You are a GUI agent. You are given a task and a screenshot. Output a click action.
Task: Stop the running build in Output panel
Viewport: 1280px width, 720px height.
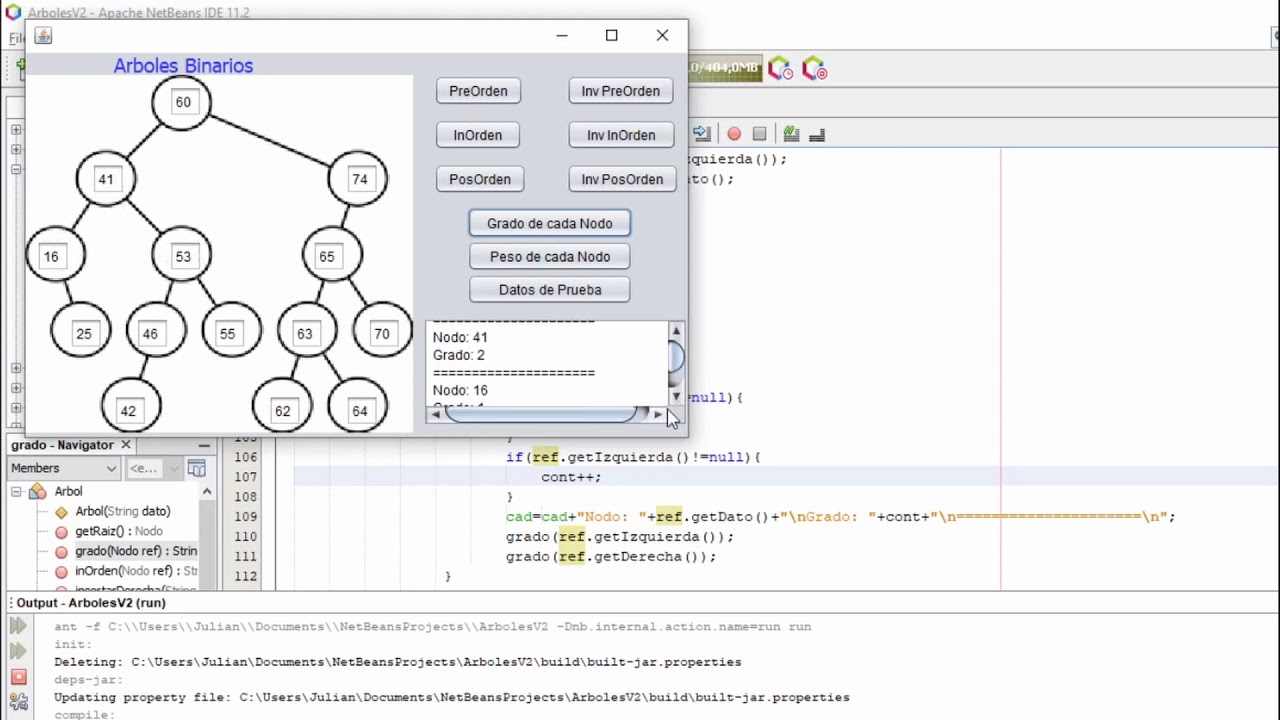click(18, 677)
